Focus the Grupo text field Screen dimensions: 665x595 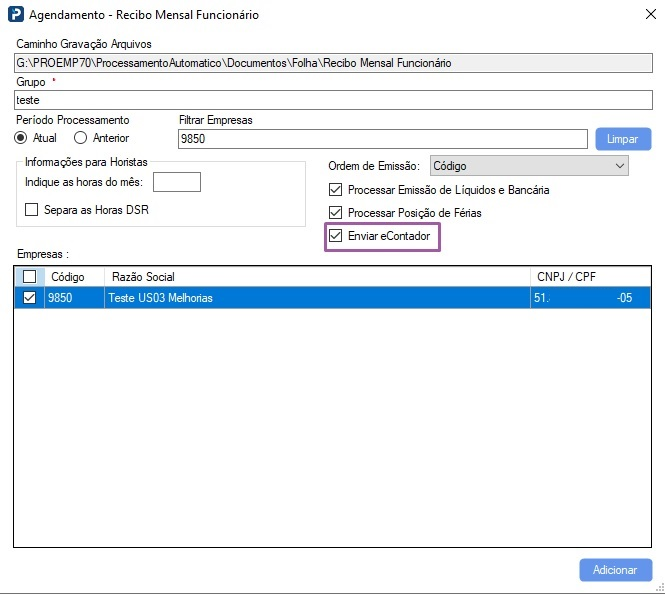[330, 100]
